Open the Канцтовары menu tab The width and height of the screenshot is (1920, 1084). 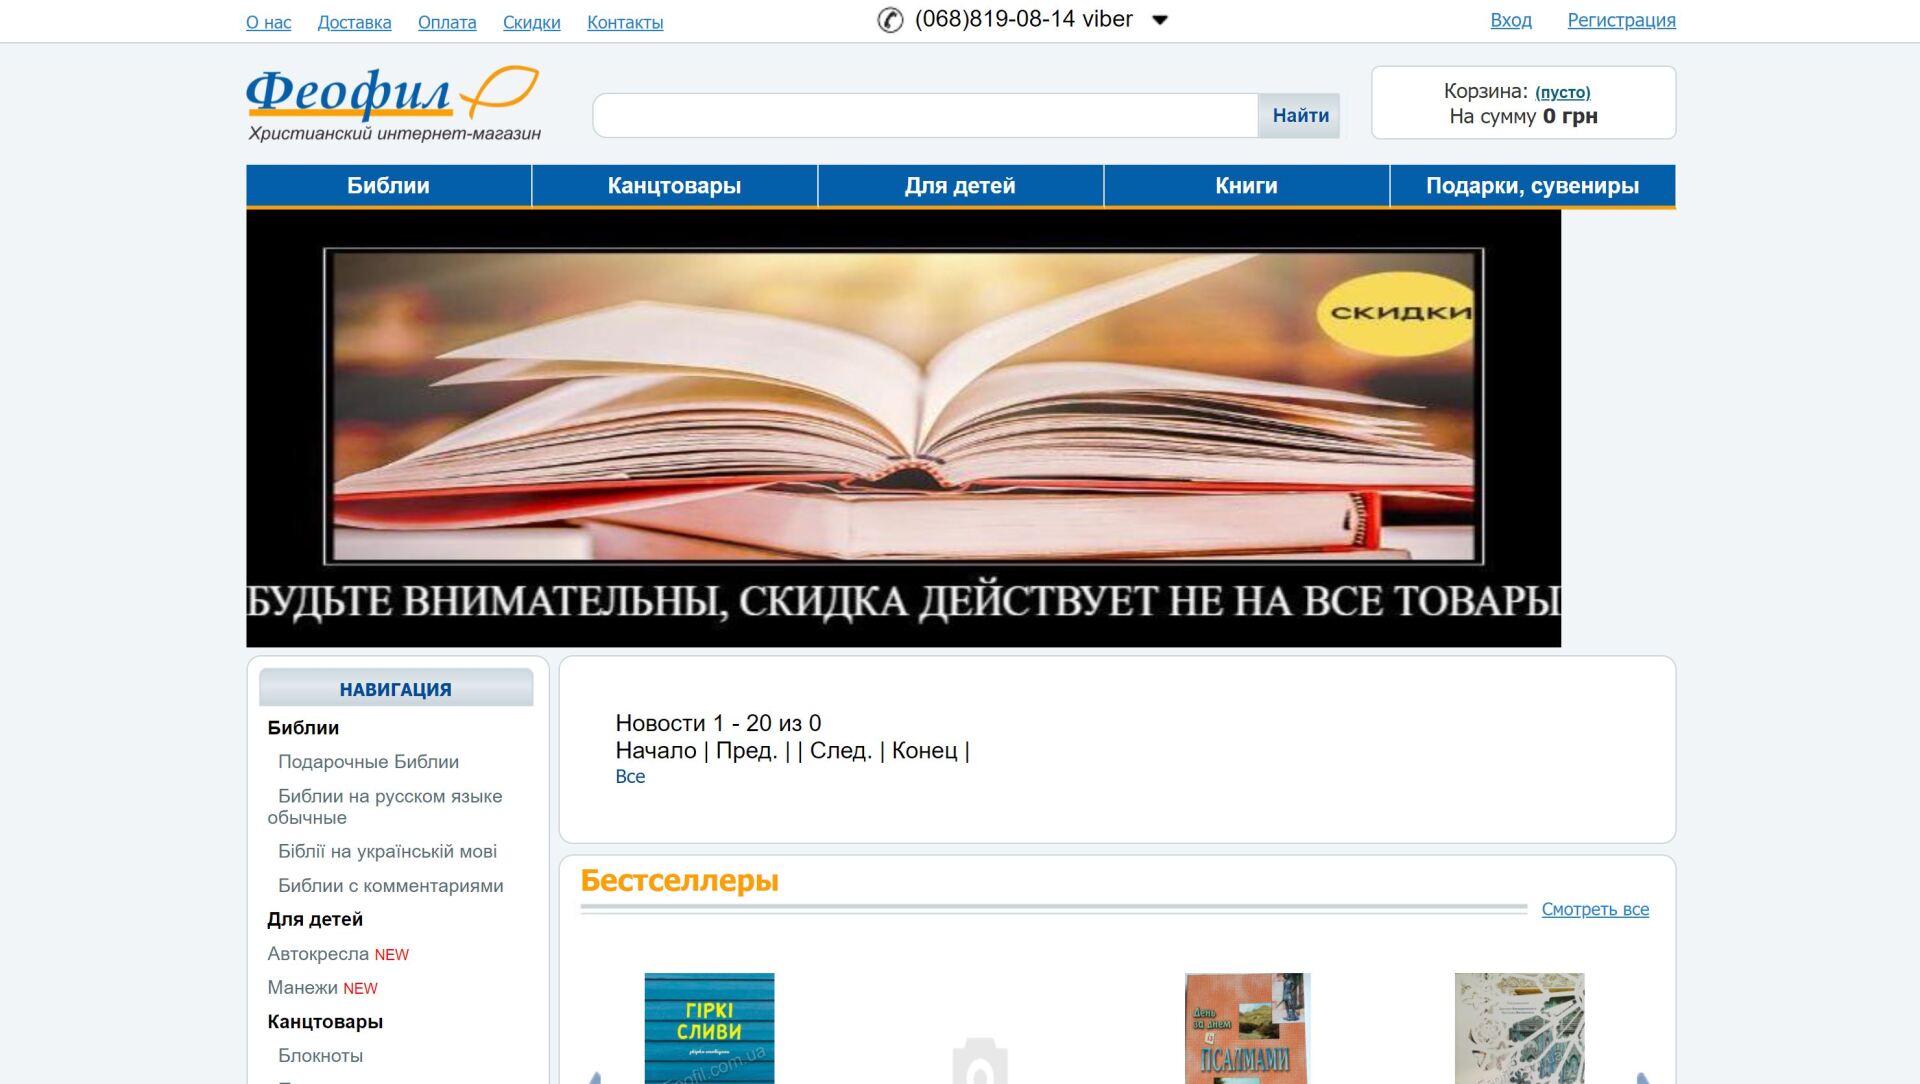(x=674, y=186)
